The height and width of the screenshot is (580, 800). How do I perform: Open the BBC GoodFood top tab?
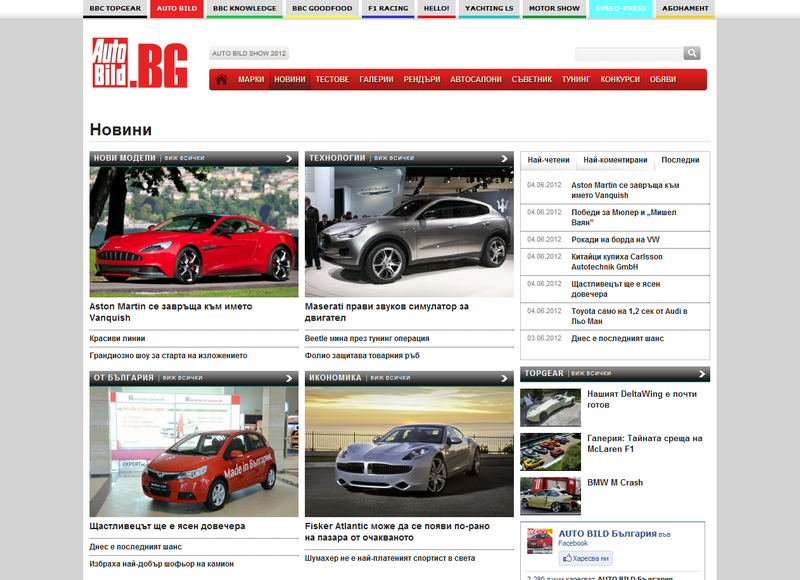click(x=322, y=9)
